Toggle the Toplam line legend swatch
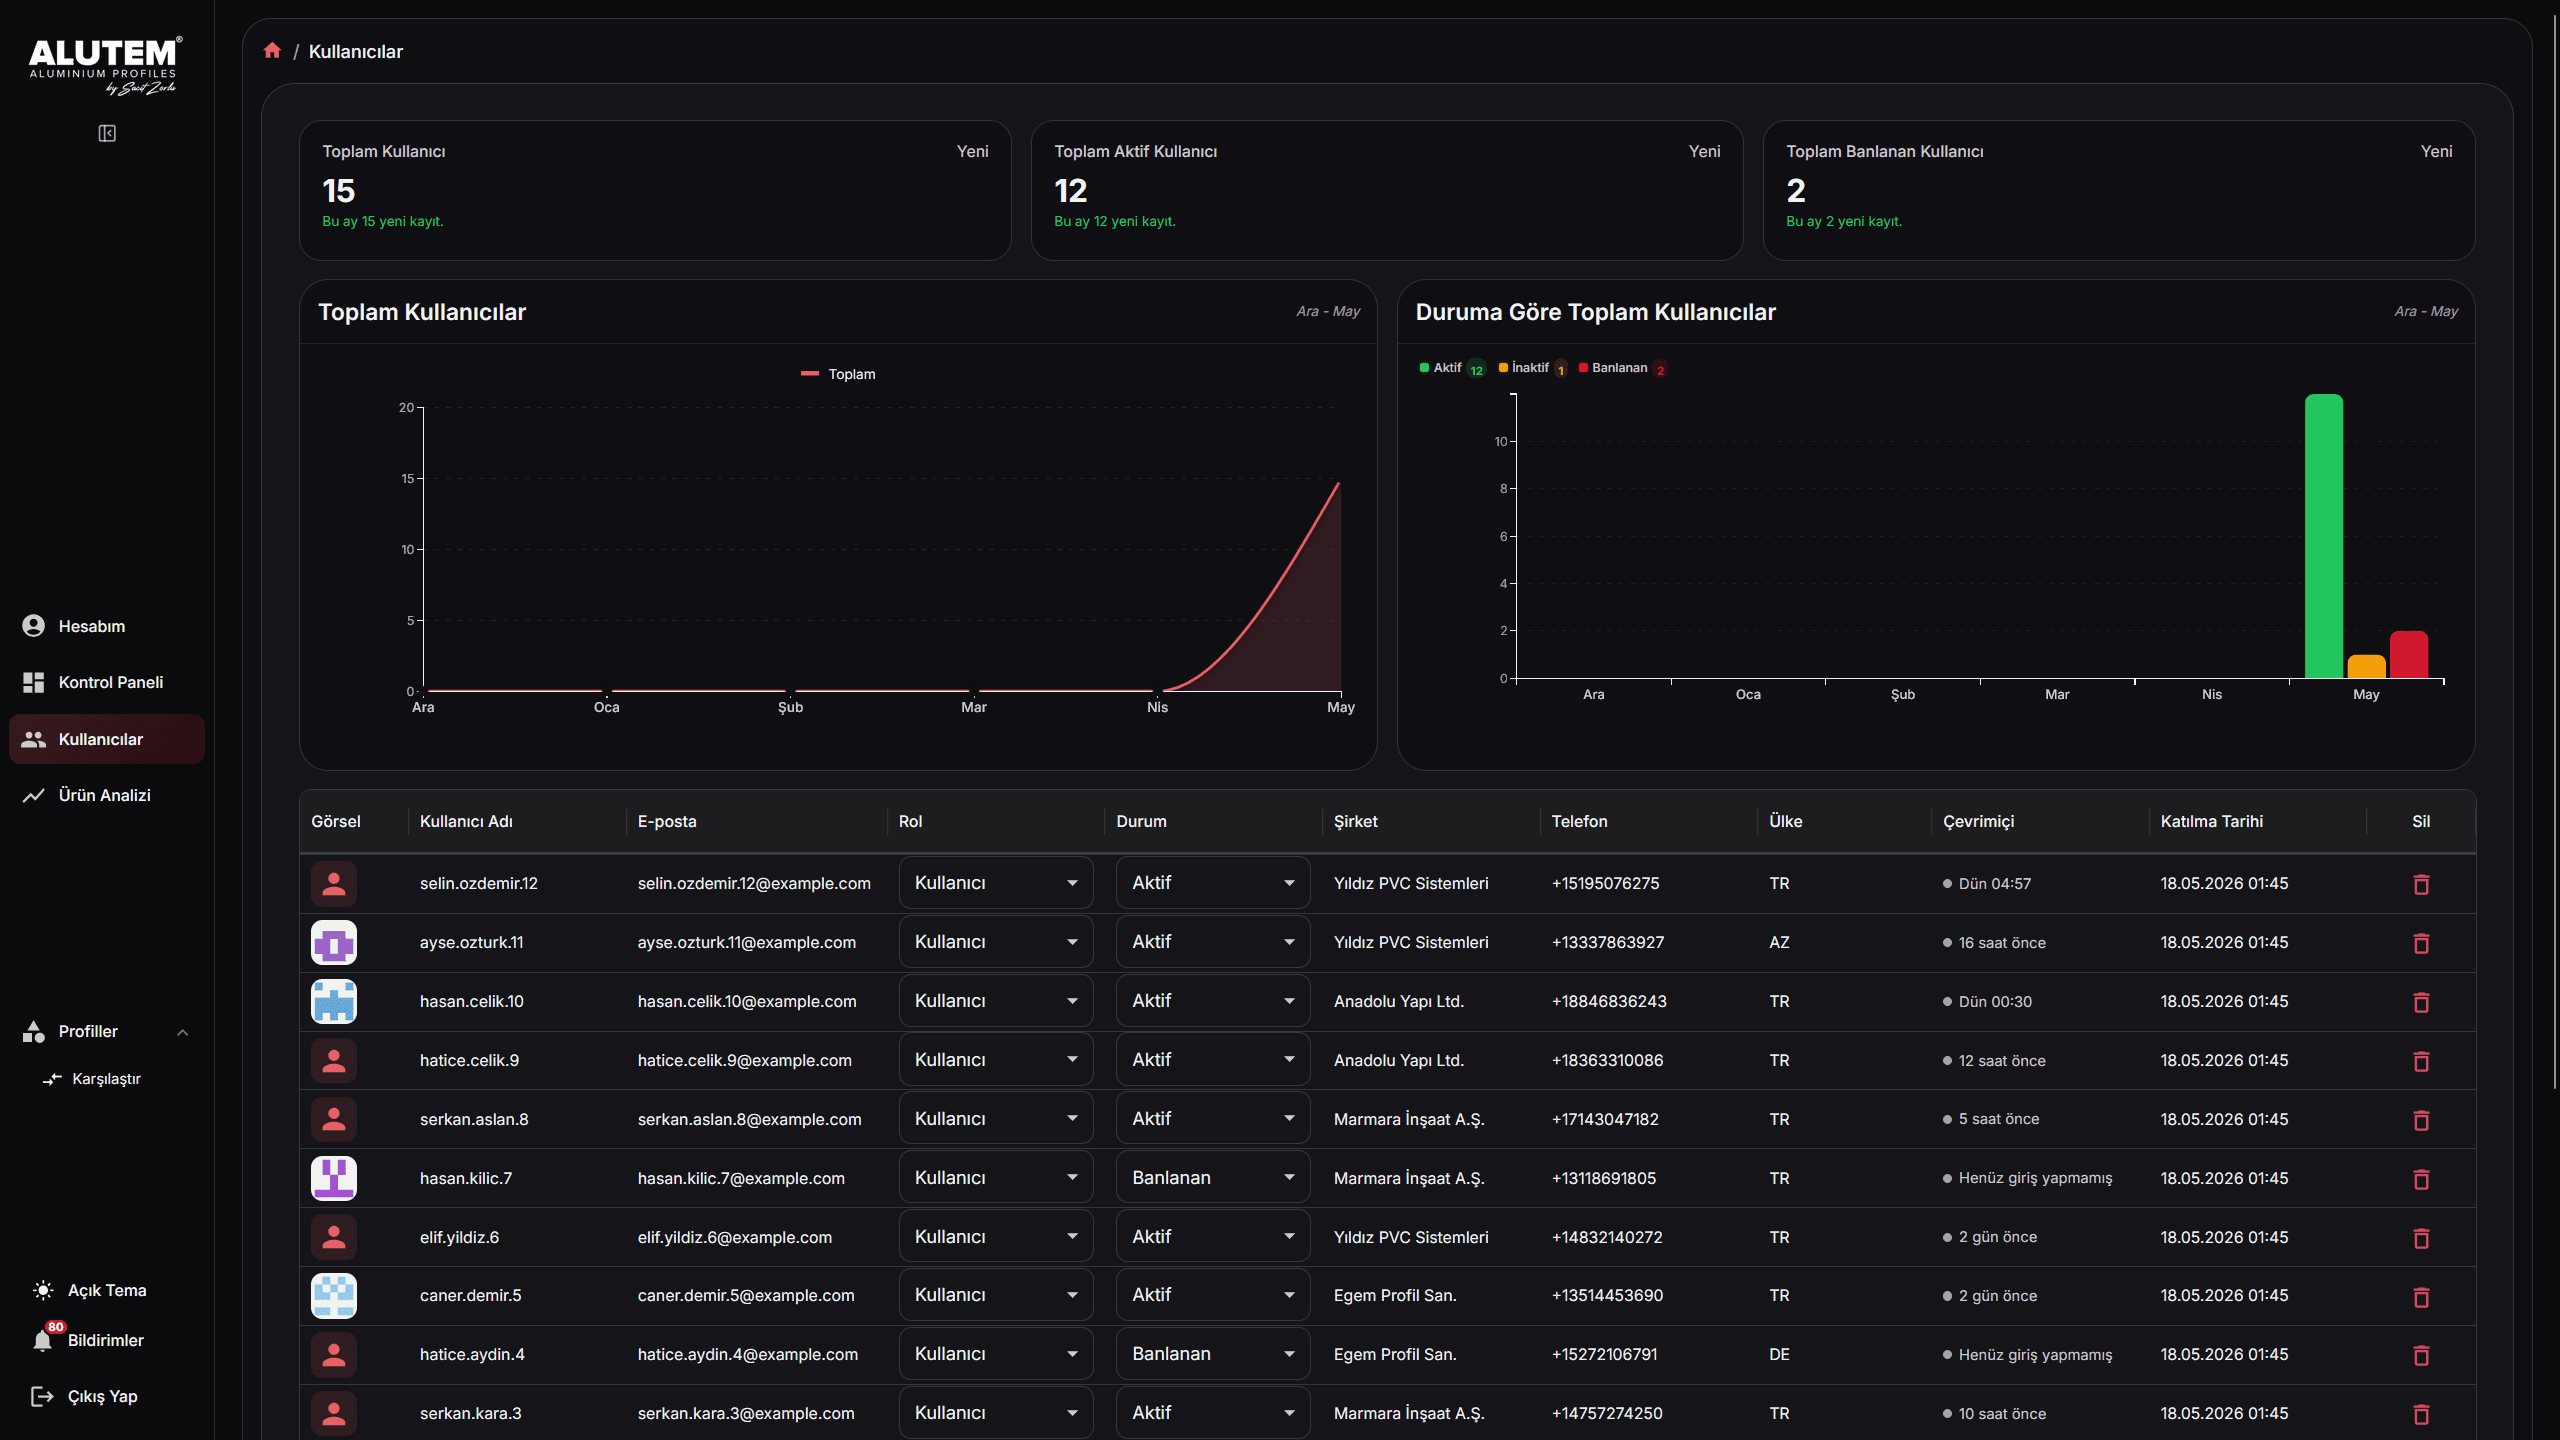The height and width of the screenshot is (1440, 2560). coord(810,374)
